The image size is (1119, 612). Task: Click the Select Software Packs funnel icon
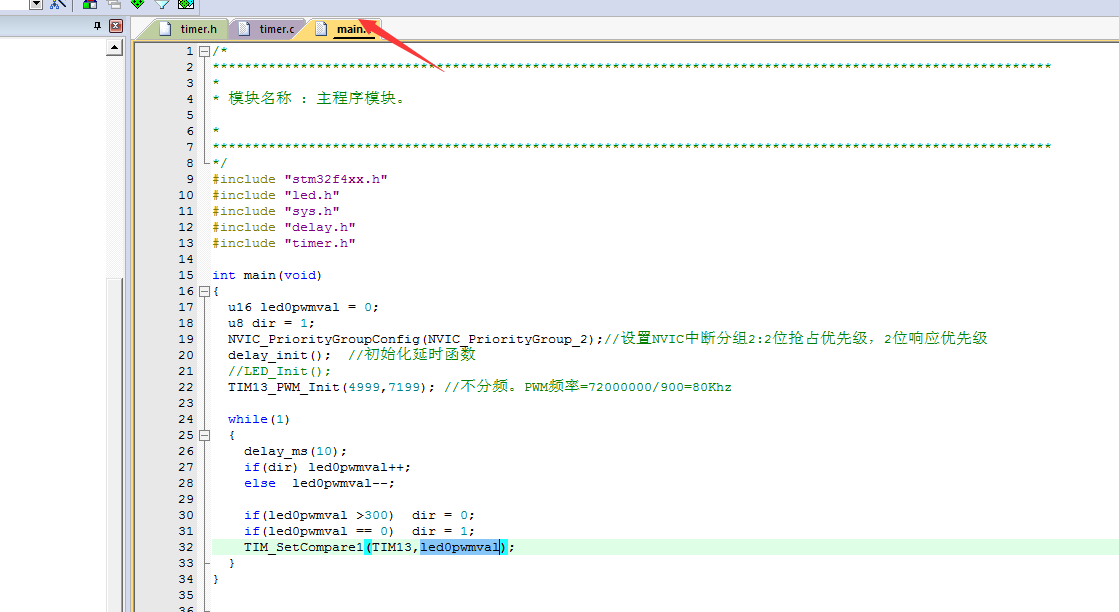[161, 4]
